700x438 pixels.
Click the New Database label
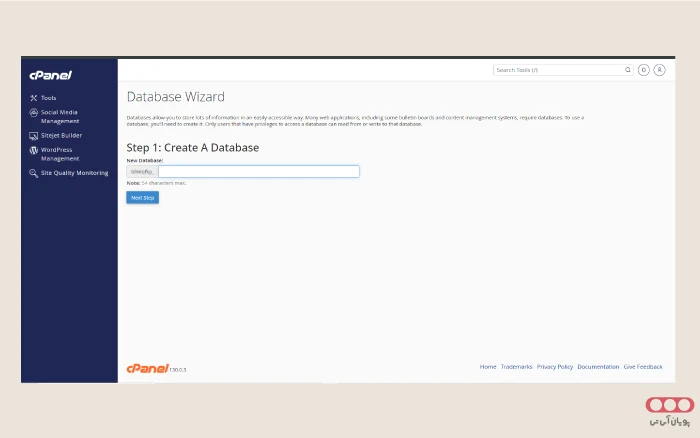[145, 160]
